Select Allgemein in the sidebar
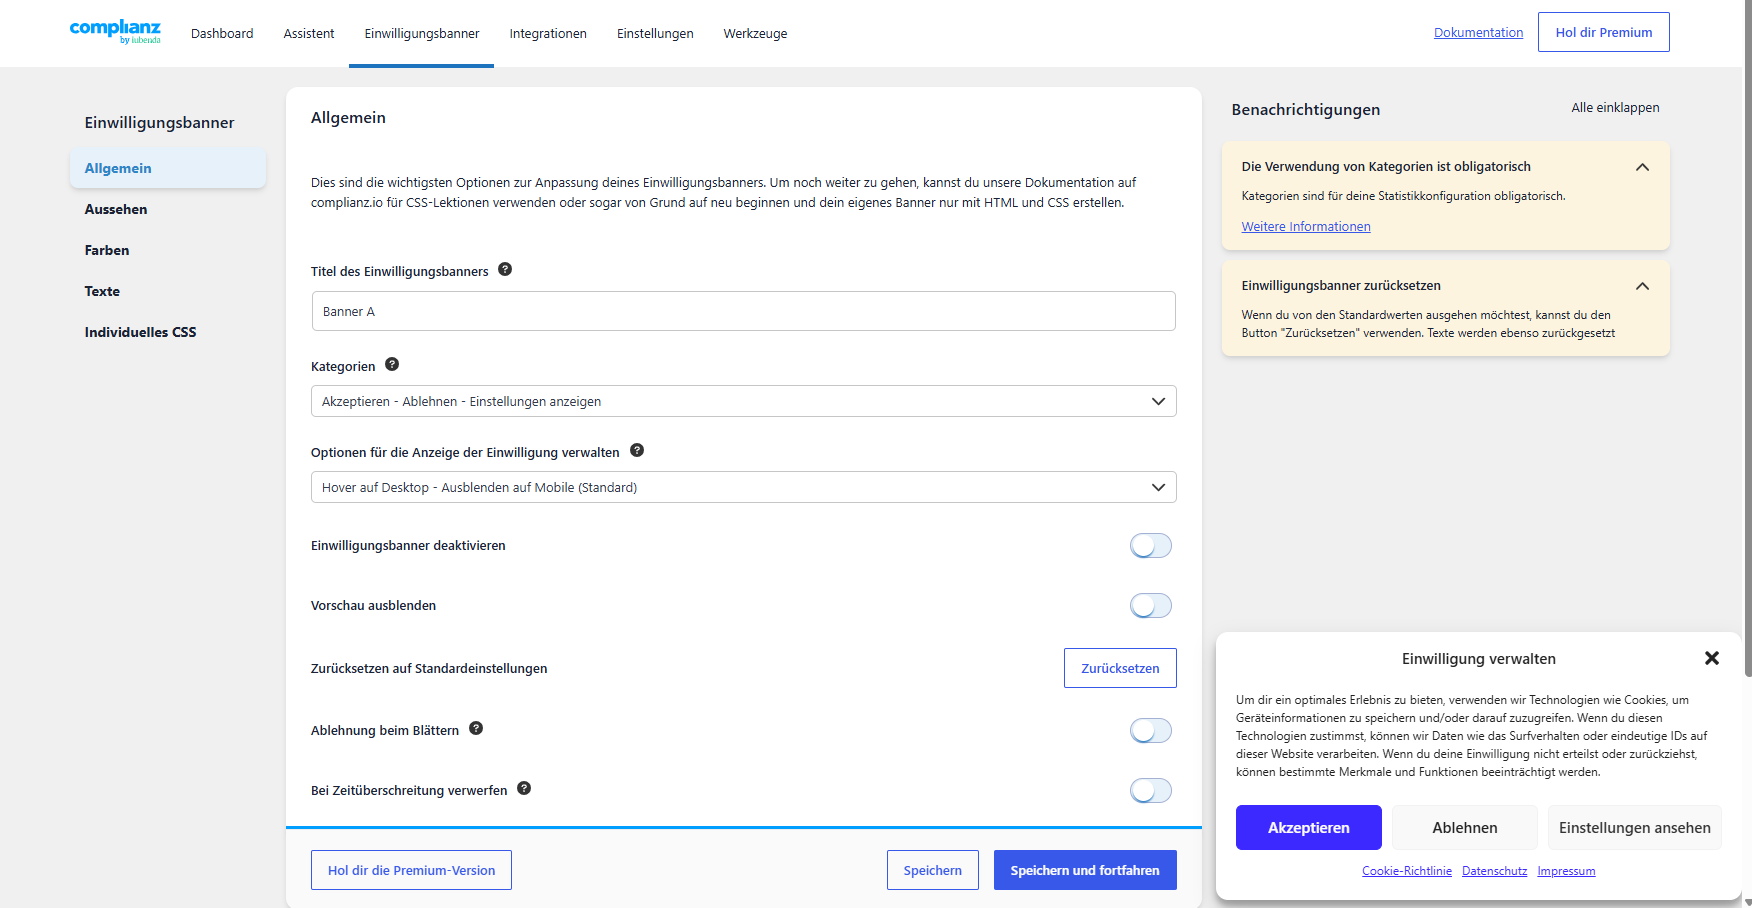Image resolution: width=1752 pixels, height=908 pixels. coord(168,168)
